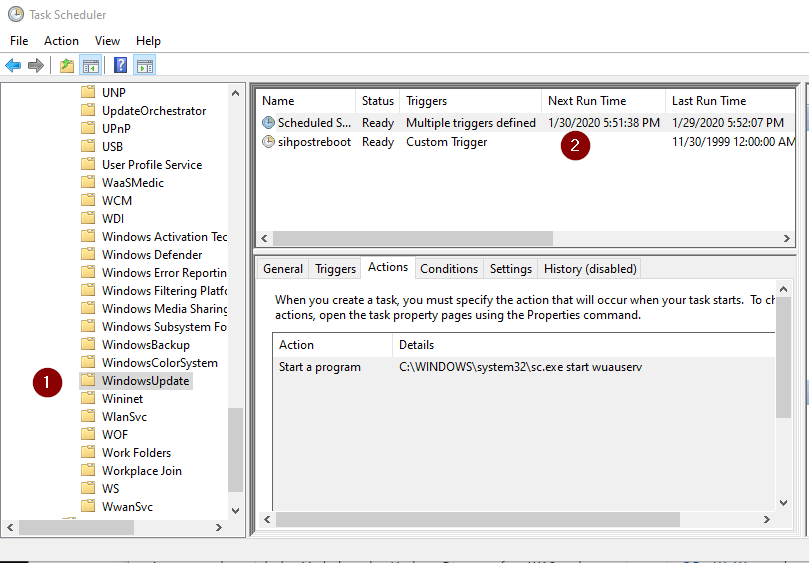This screenshot has height=563, width=809.
Task: Sort by the Last Run Time column
Action: coord(730,101)
